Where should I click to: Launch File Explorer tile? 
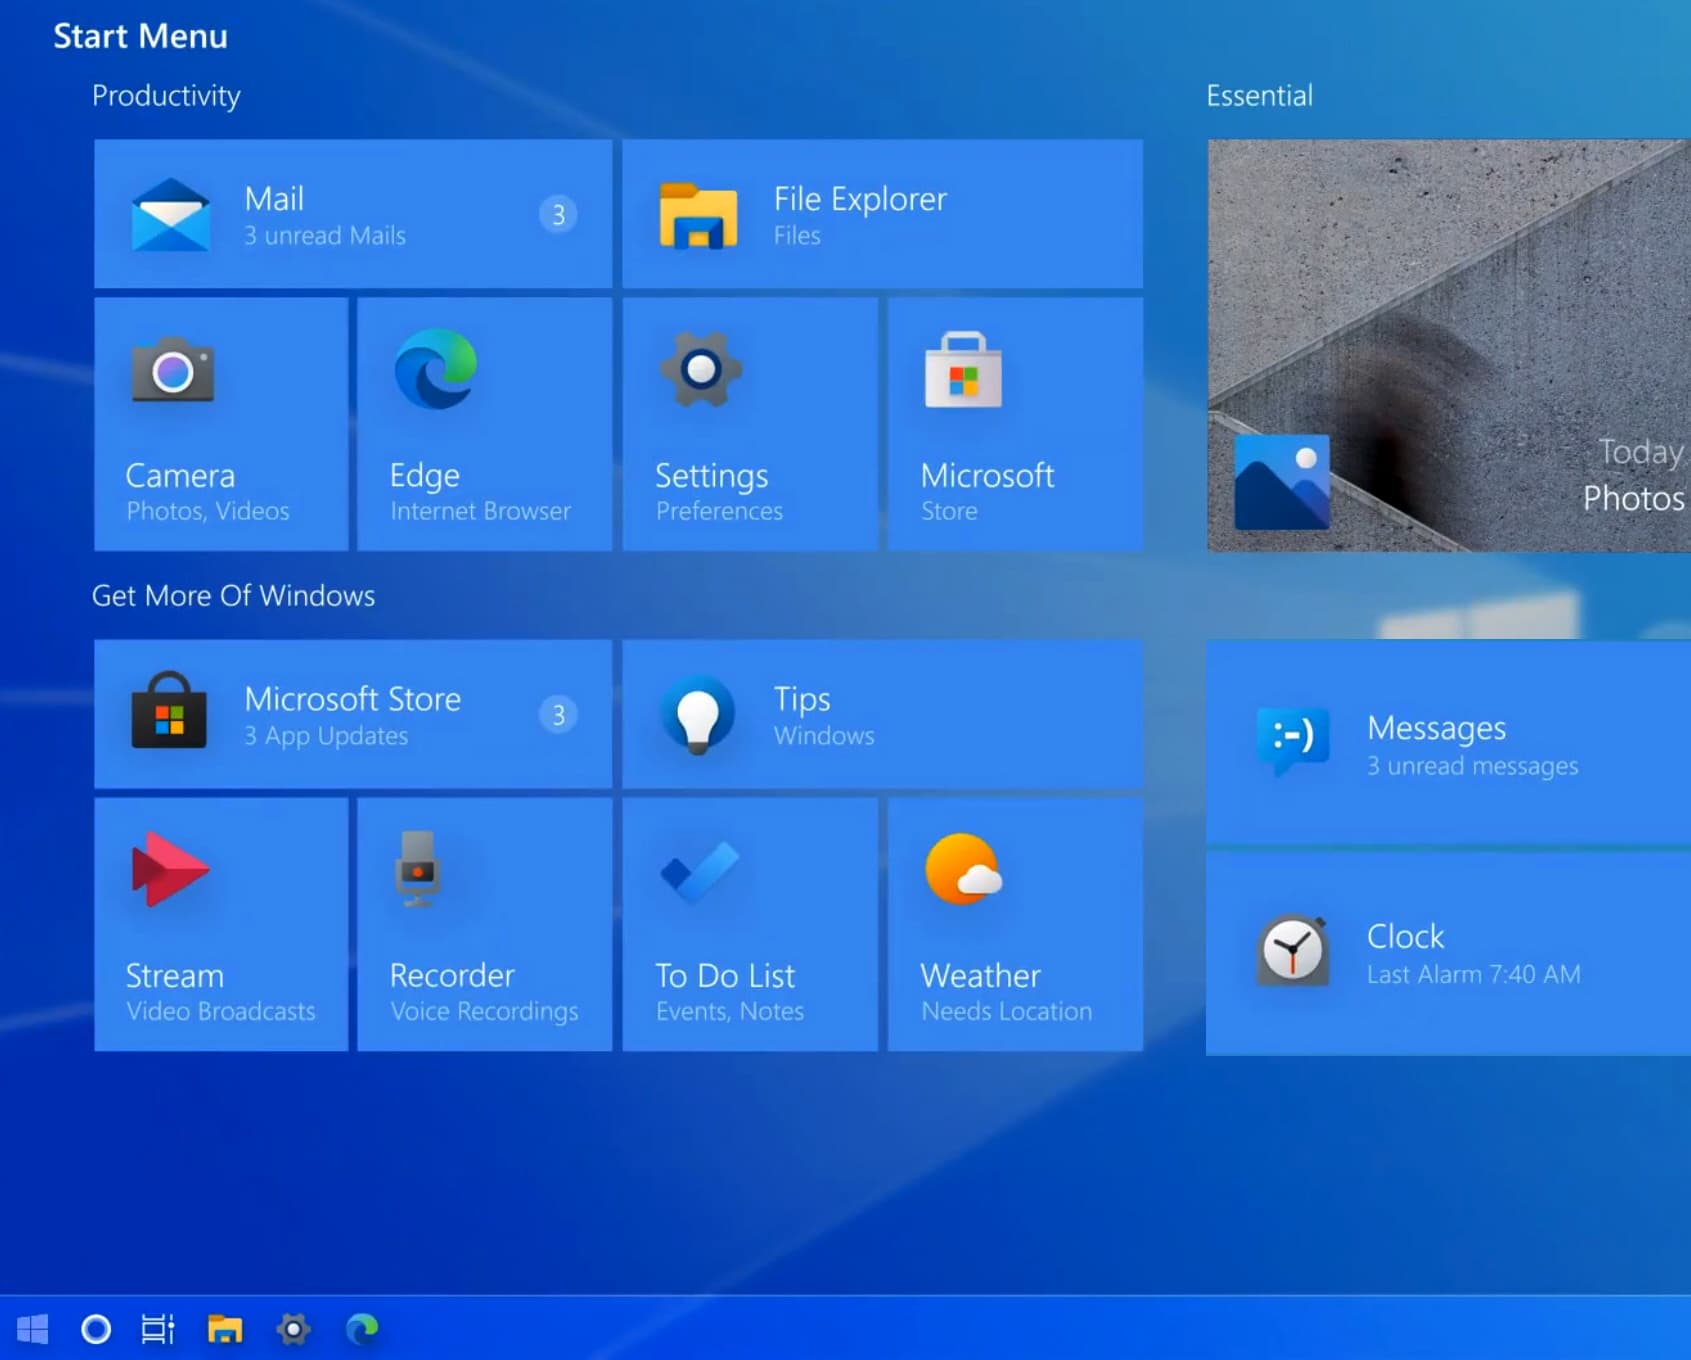pos(881,214)
